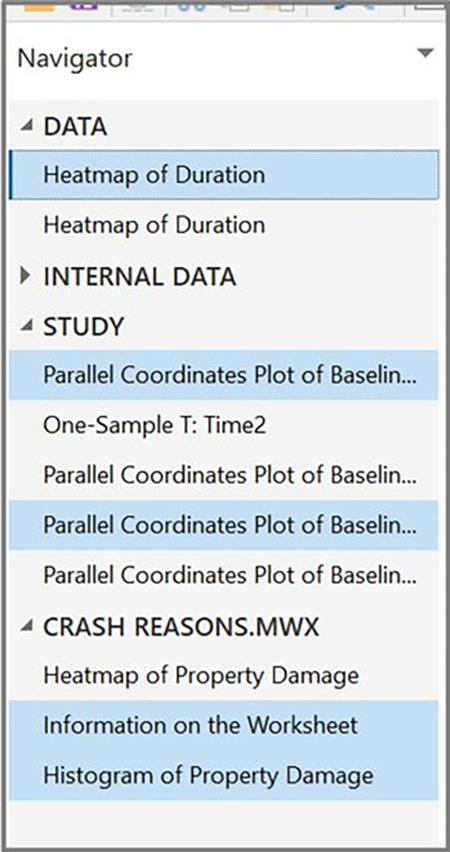
Task: Open Information on the Worksheet
Action: point(224,725)
